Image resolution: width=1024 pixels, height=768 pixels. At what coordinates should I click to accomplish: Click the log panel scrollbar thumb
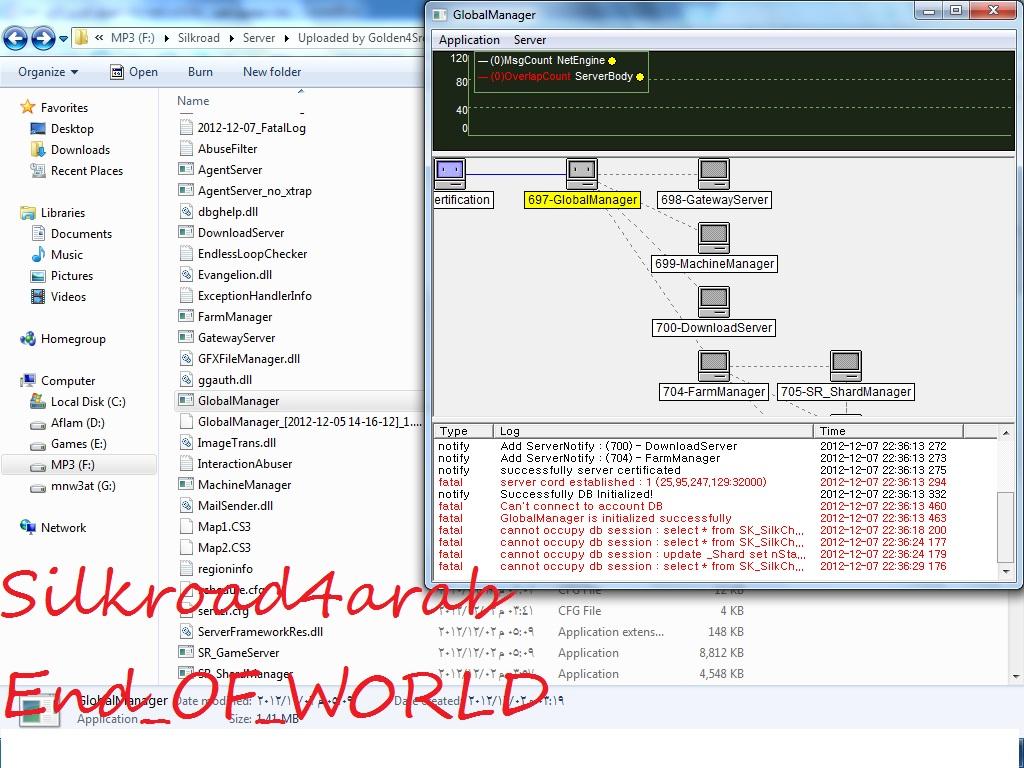tap(1006, 527)
